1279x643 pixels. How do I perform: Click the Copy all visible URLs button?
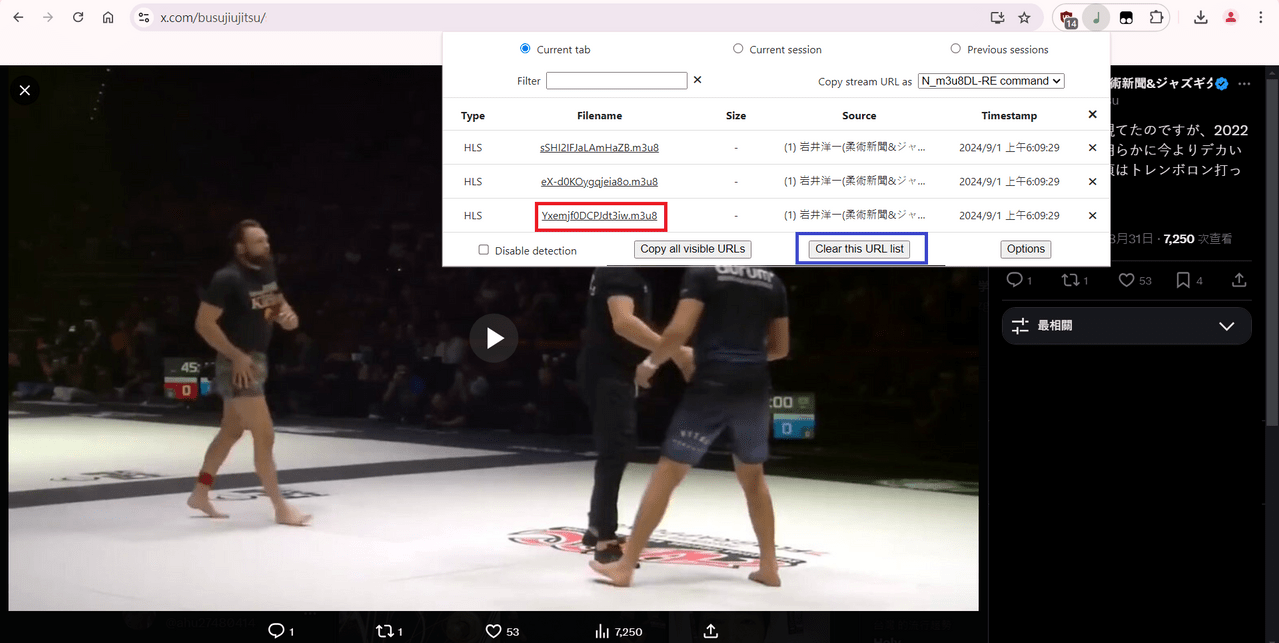(693, 249)
